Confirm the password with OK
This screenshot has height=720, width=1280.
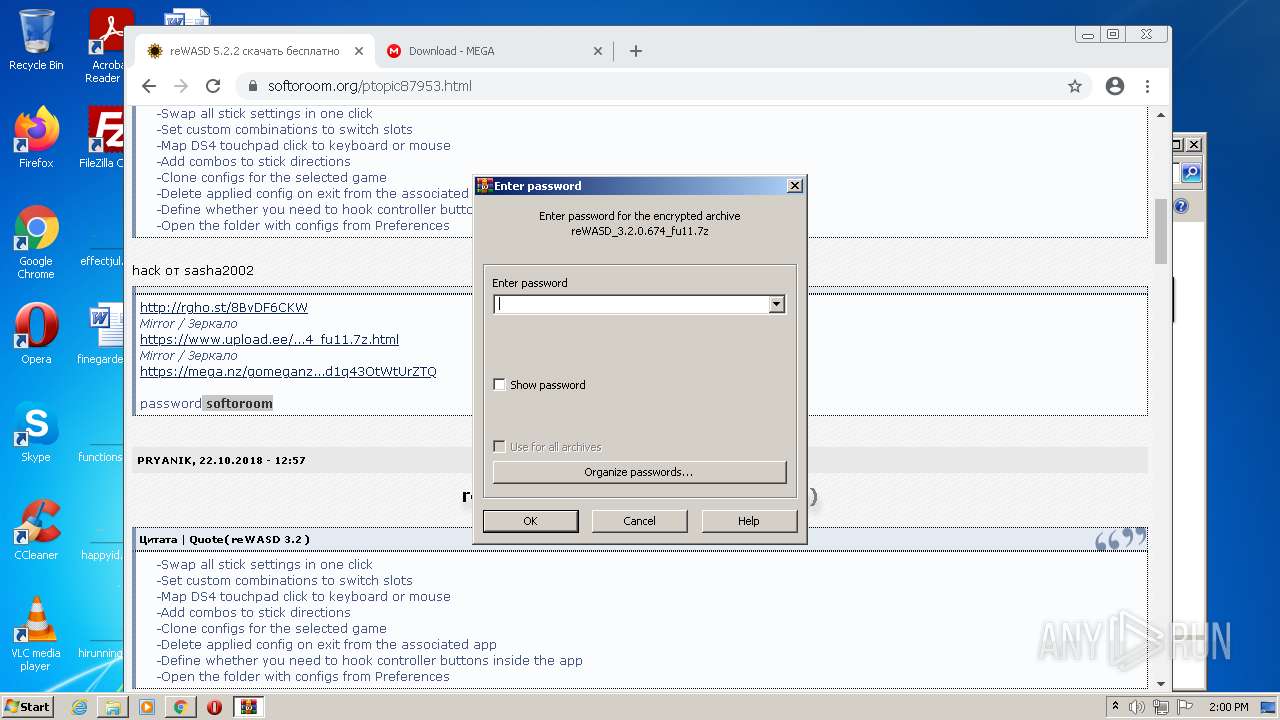(530, 521)
